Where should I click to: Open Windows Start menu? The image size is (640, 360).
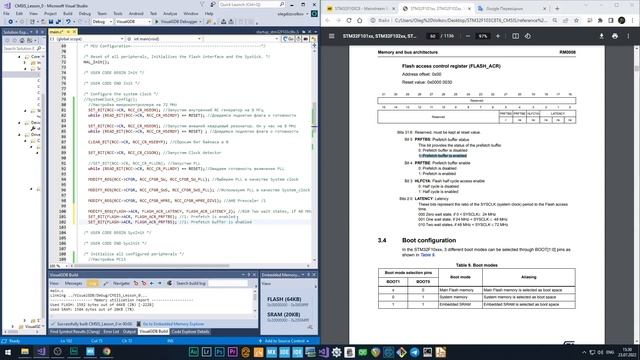tap(7, 351)
